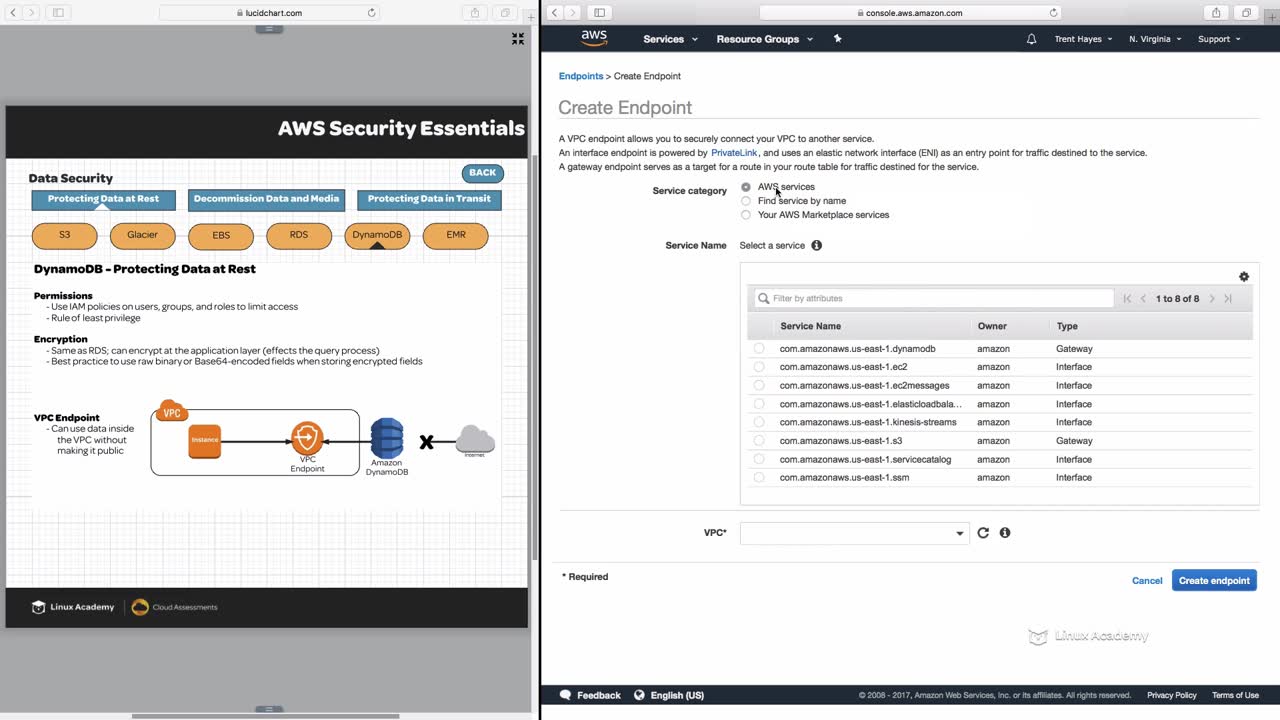Open the RDS section on the slide
The width and height of the screenshot is (1280, 720).
click(x=299, y=235)
